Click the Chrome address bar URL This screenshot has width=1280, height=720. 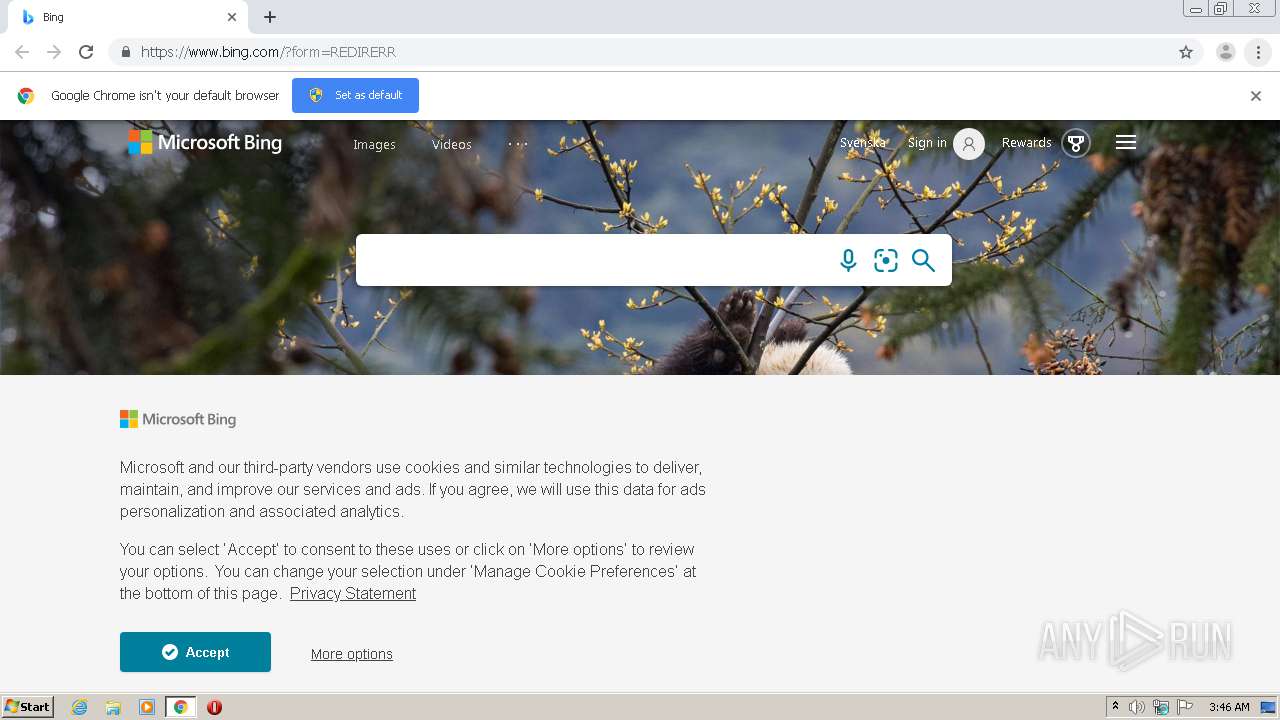tap(268, 52)
